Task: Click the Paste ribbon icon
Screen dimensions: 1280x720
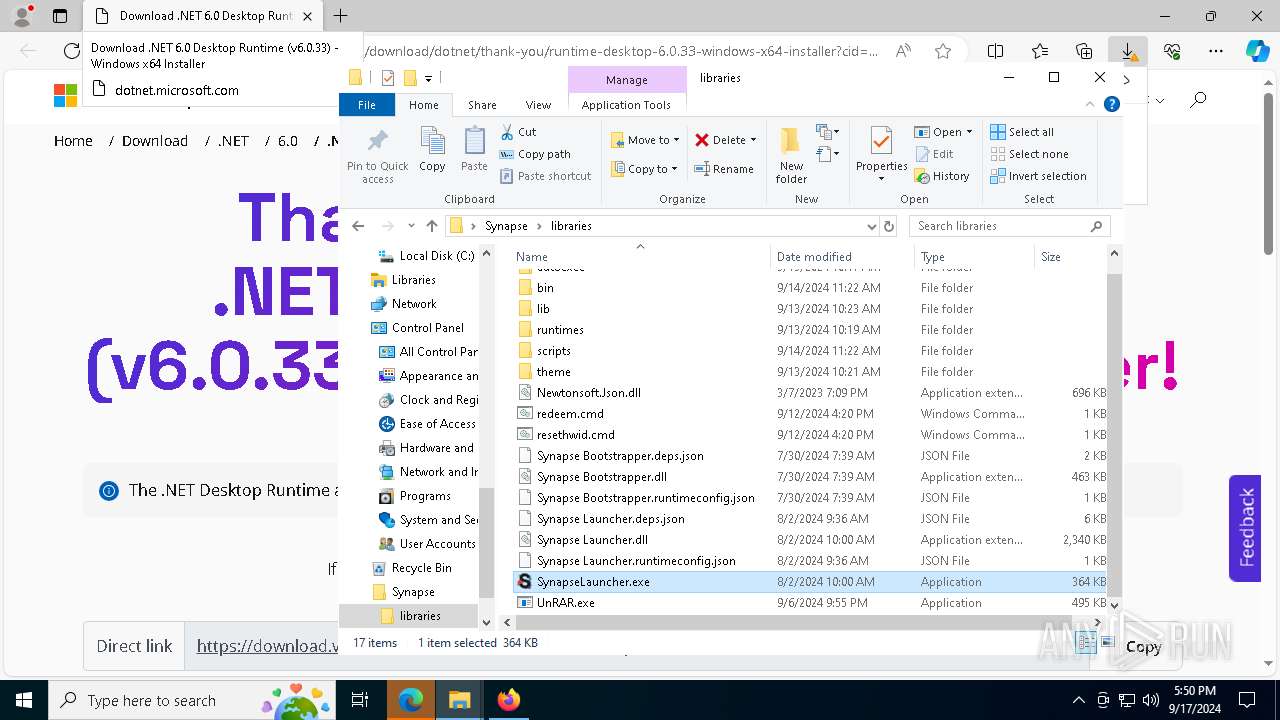Action: point(474,150)
